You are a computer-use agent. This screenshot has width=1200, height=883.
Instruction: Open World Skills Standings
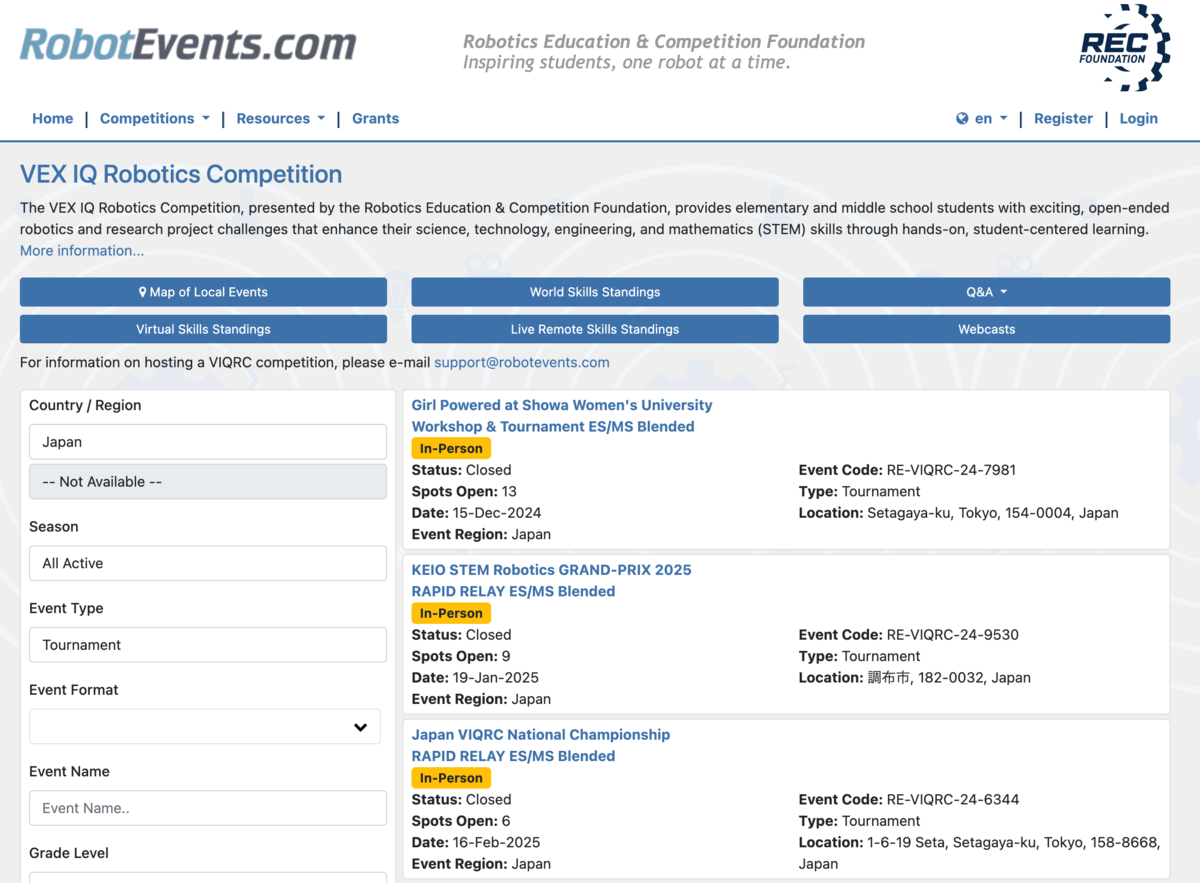pyautogui.click(x=595, y=292)
